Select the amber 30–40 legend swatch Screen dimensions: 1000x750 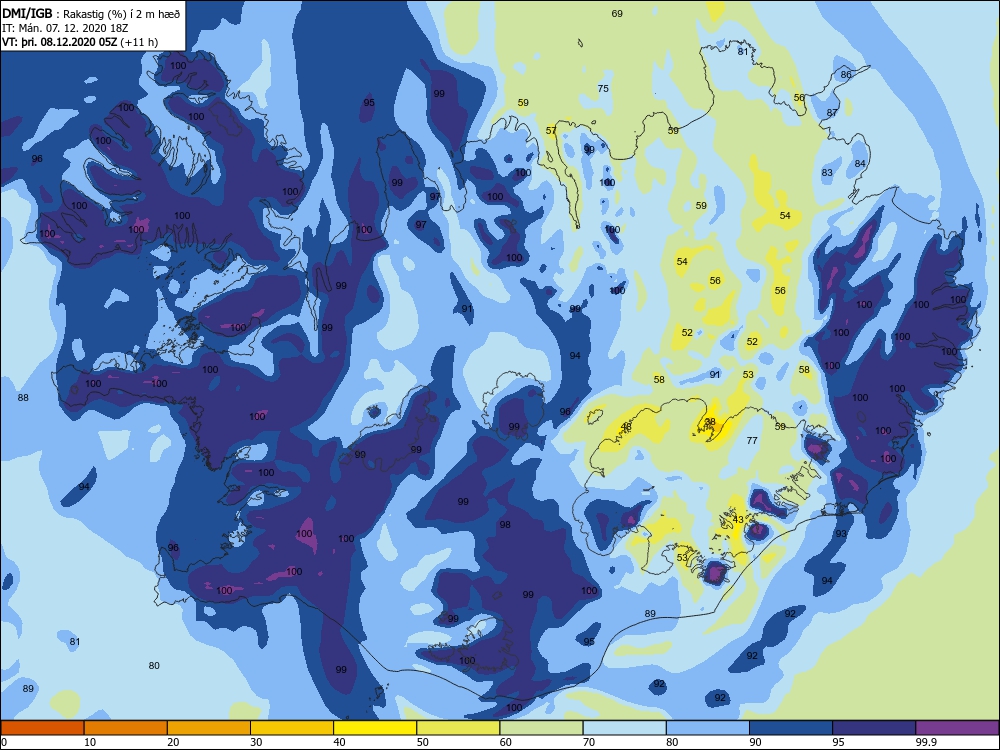click(x=292, y=728)
